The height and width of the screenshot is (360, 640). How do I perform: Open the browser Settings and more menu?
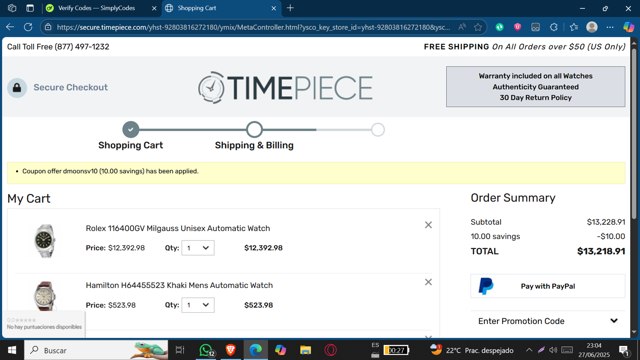(610, 27)
